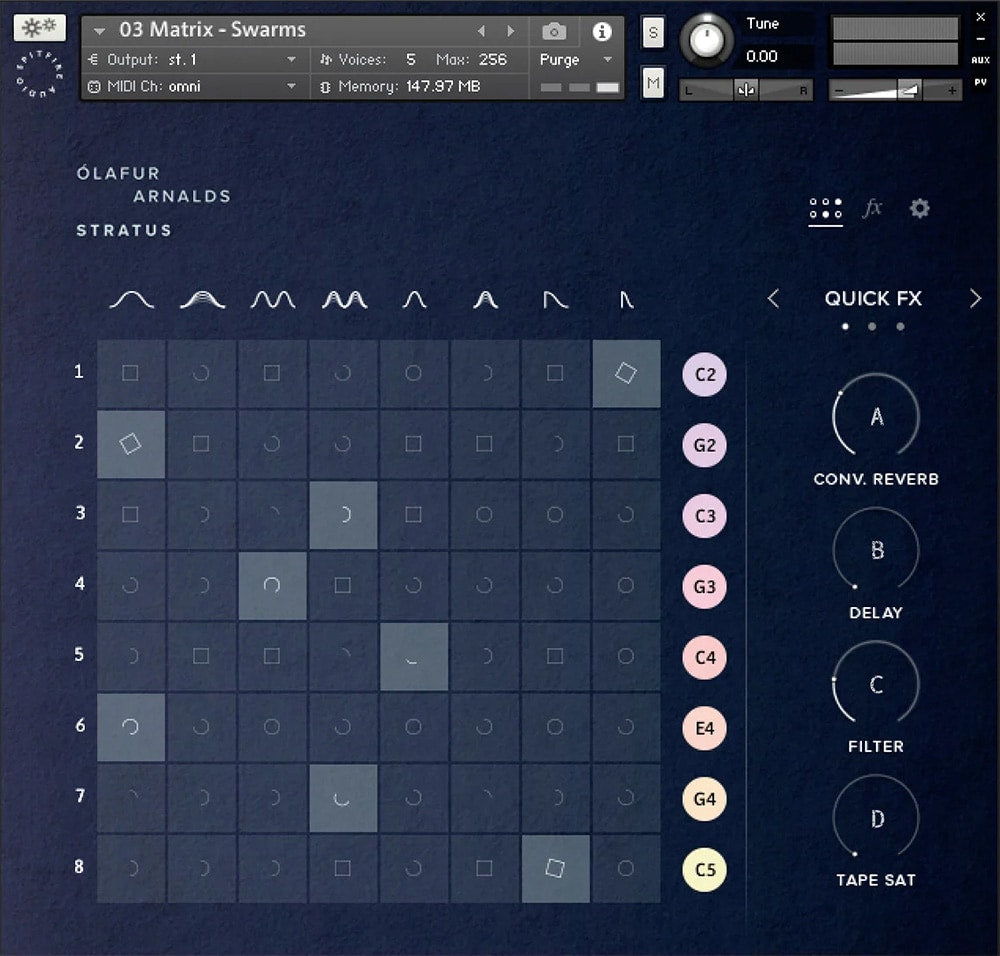Click the camera snapshot icon in the header

pos(555,31)
